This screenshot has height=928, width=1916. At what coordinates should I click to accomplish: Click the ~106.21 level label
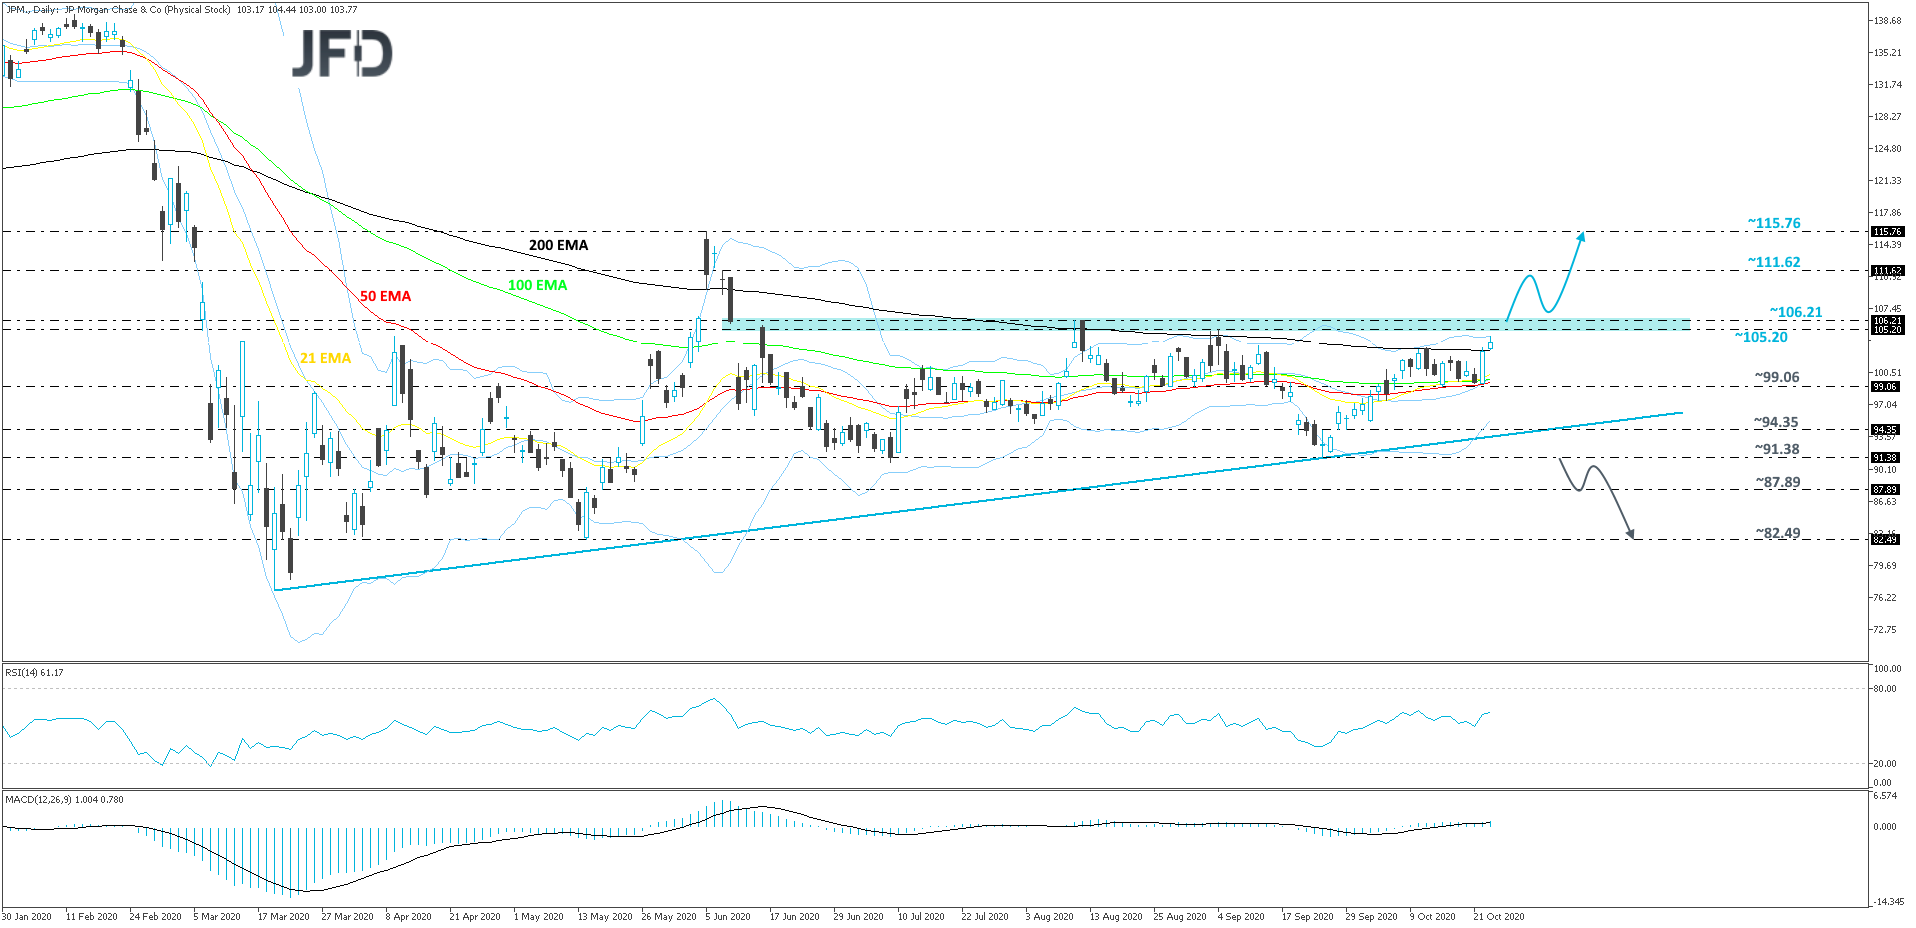pyautogui.click(x=1796, y=312)
